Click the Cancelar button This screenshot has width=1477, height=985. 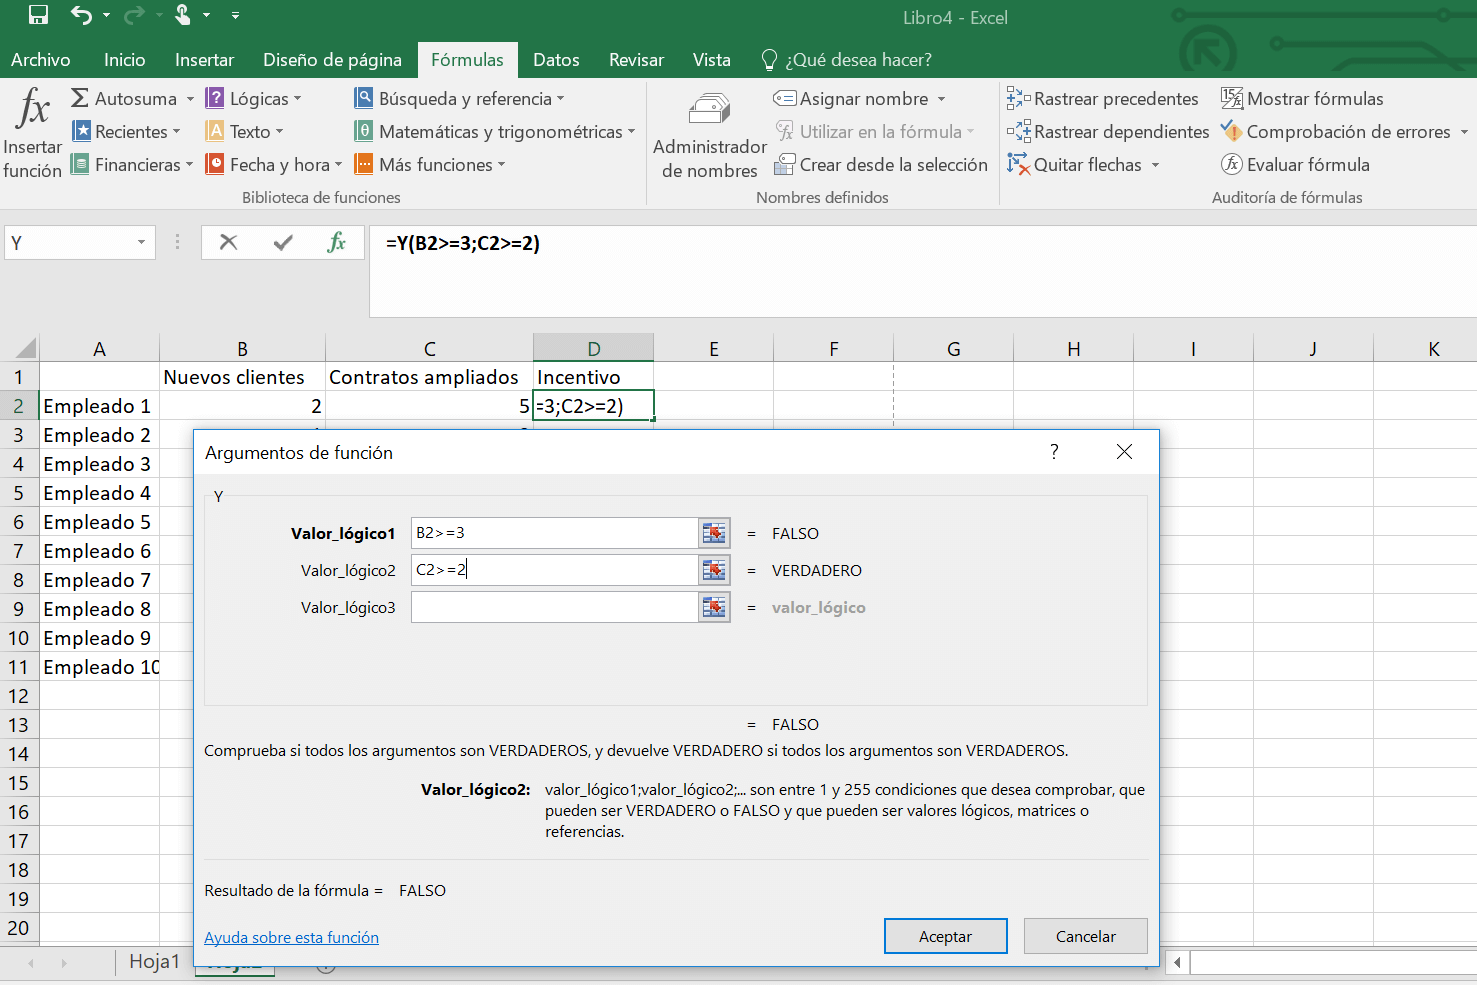click(x=1085, y=936)
